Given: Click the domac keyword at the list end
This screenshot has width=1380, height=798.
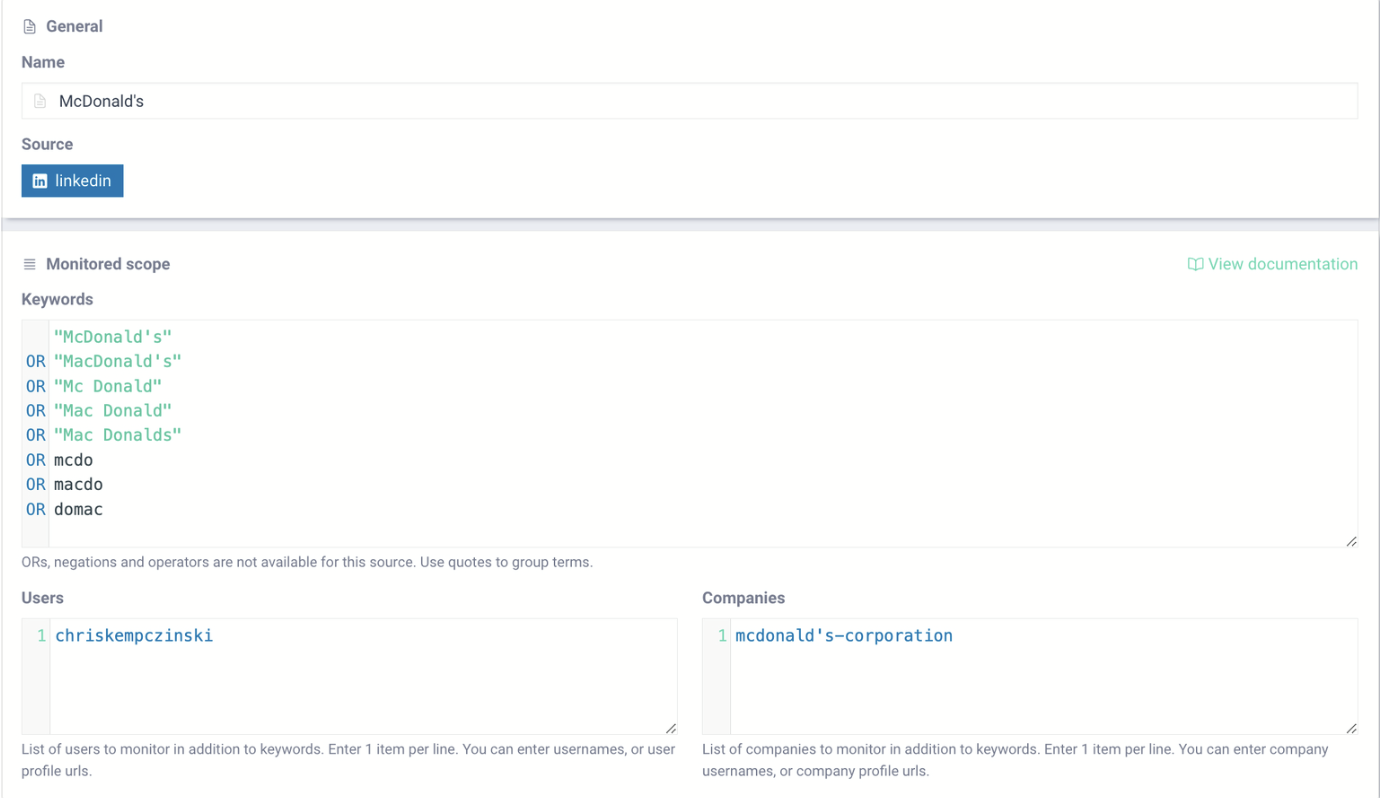Looking at the screenshot, I should pyautogui.click(x=78, y=509).
